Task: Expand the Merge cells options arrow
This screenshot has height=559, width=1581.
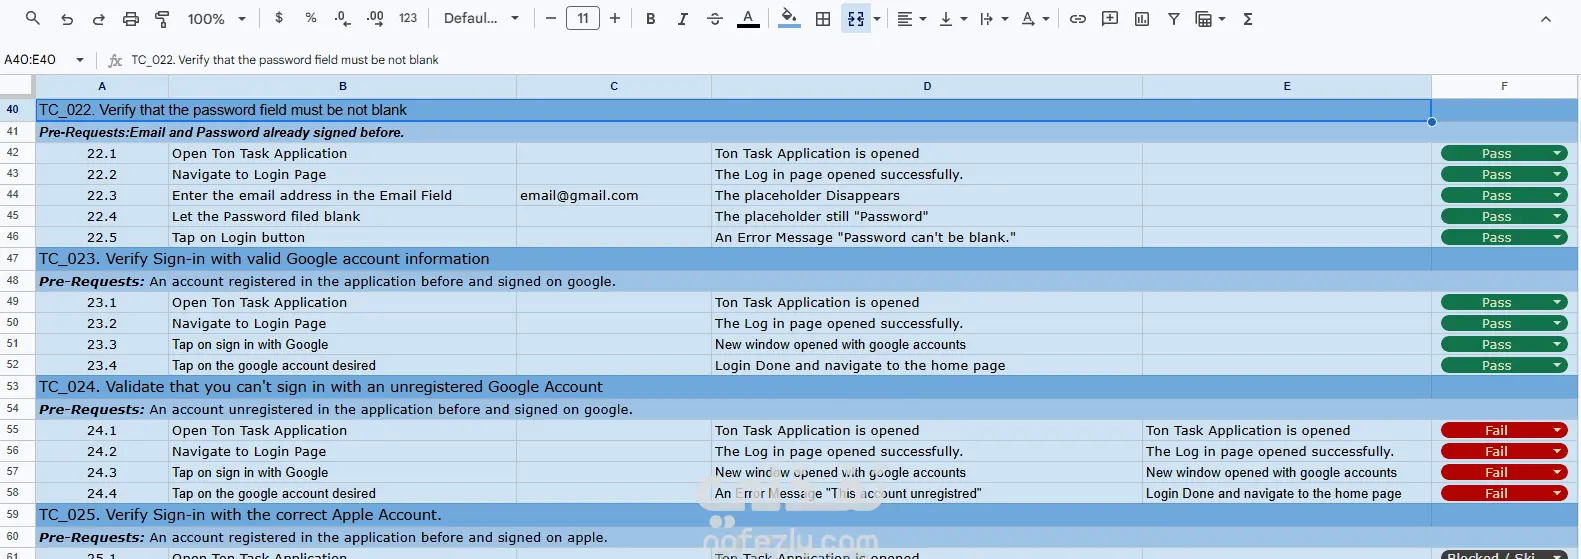Action: tap(877, 18)
